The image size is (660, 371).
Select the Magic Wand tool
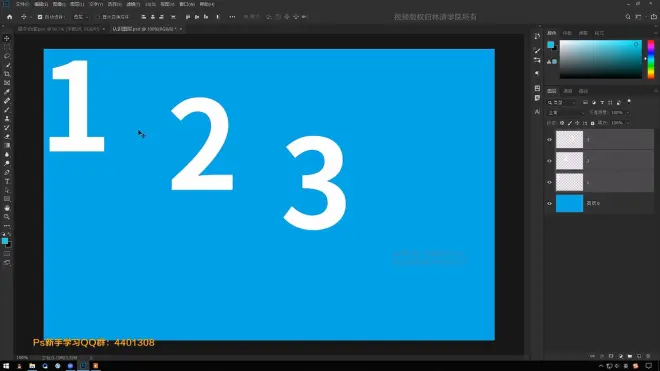point(7,65)
